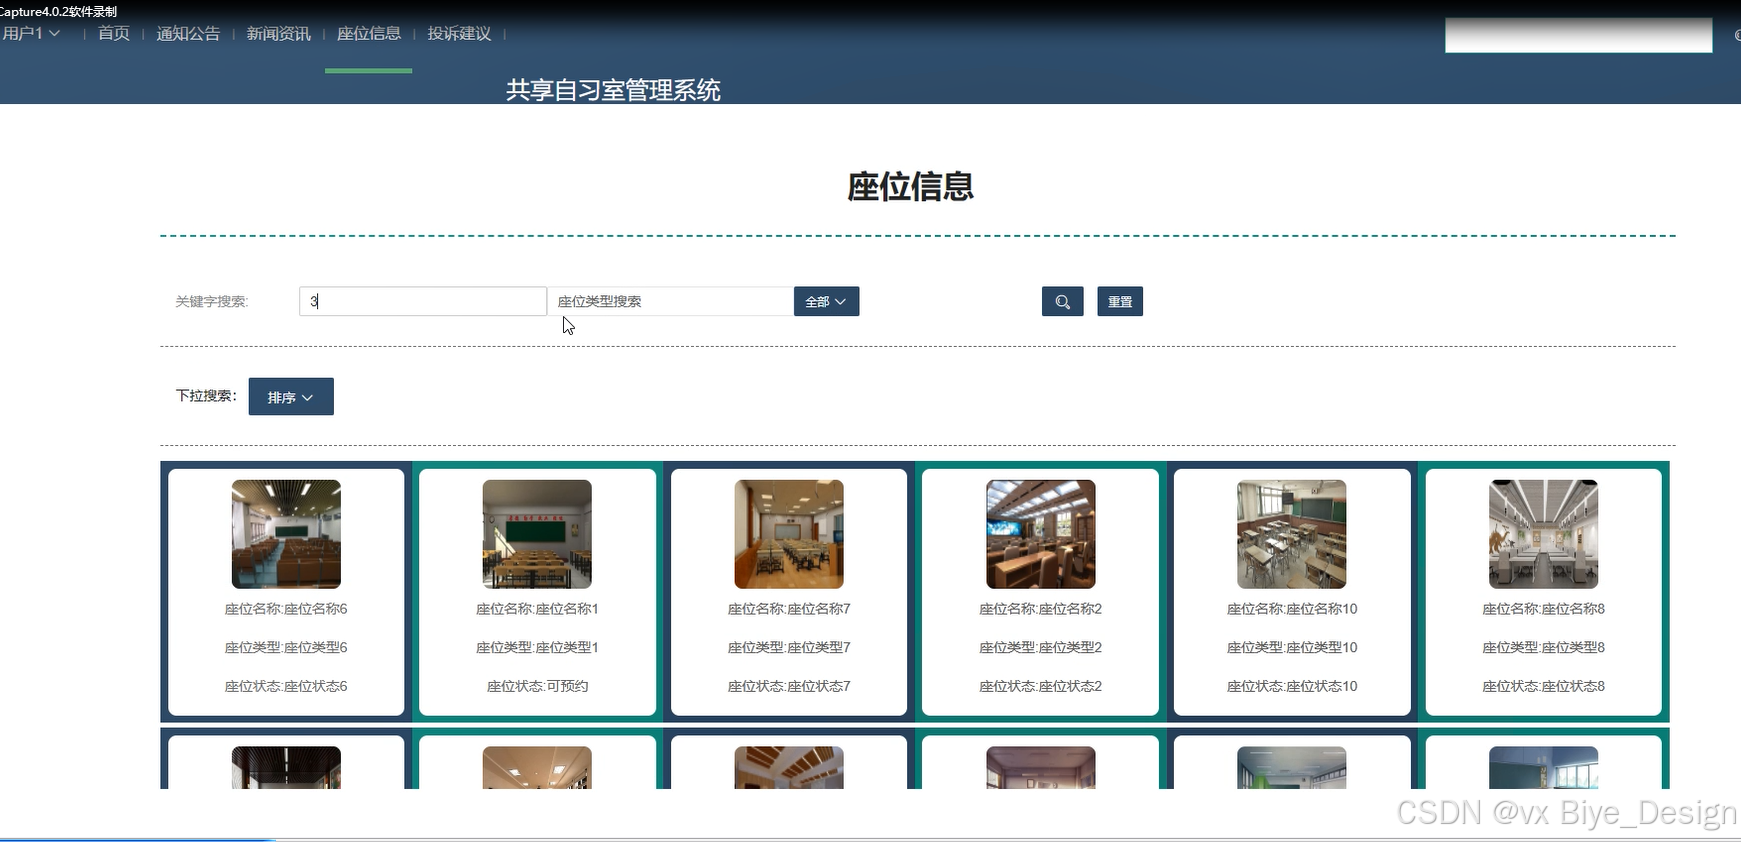
Task: Click text 座位状态:座位状态7
Action: tap(789, 686)
